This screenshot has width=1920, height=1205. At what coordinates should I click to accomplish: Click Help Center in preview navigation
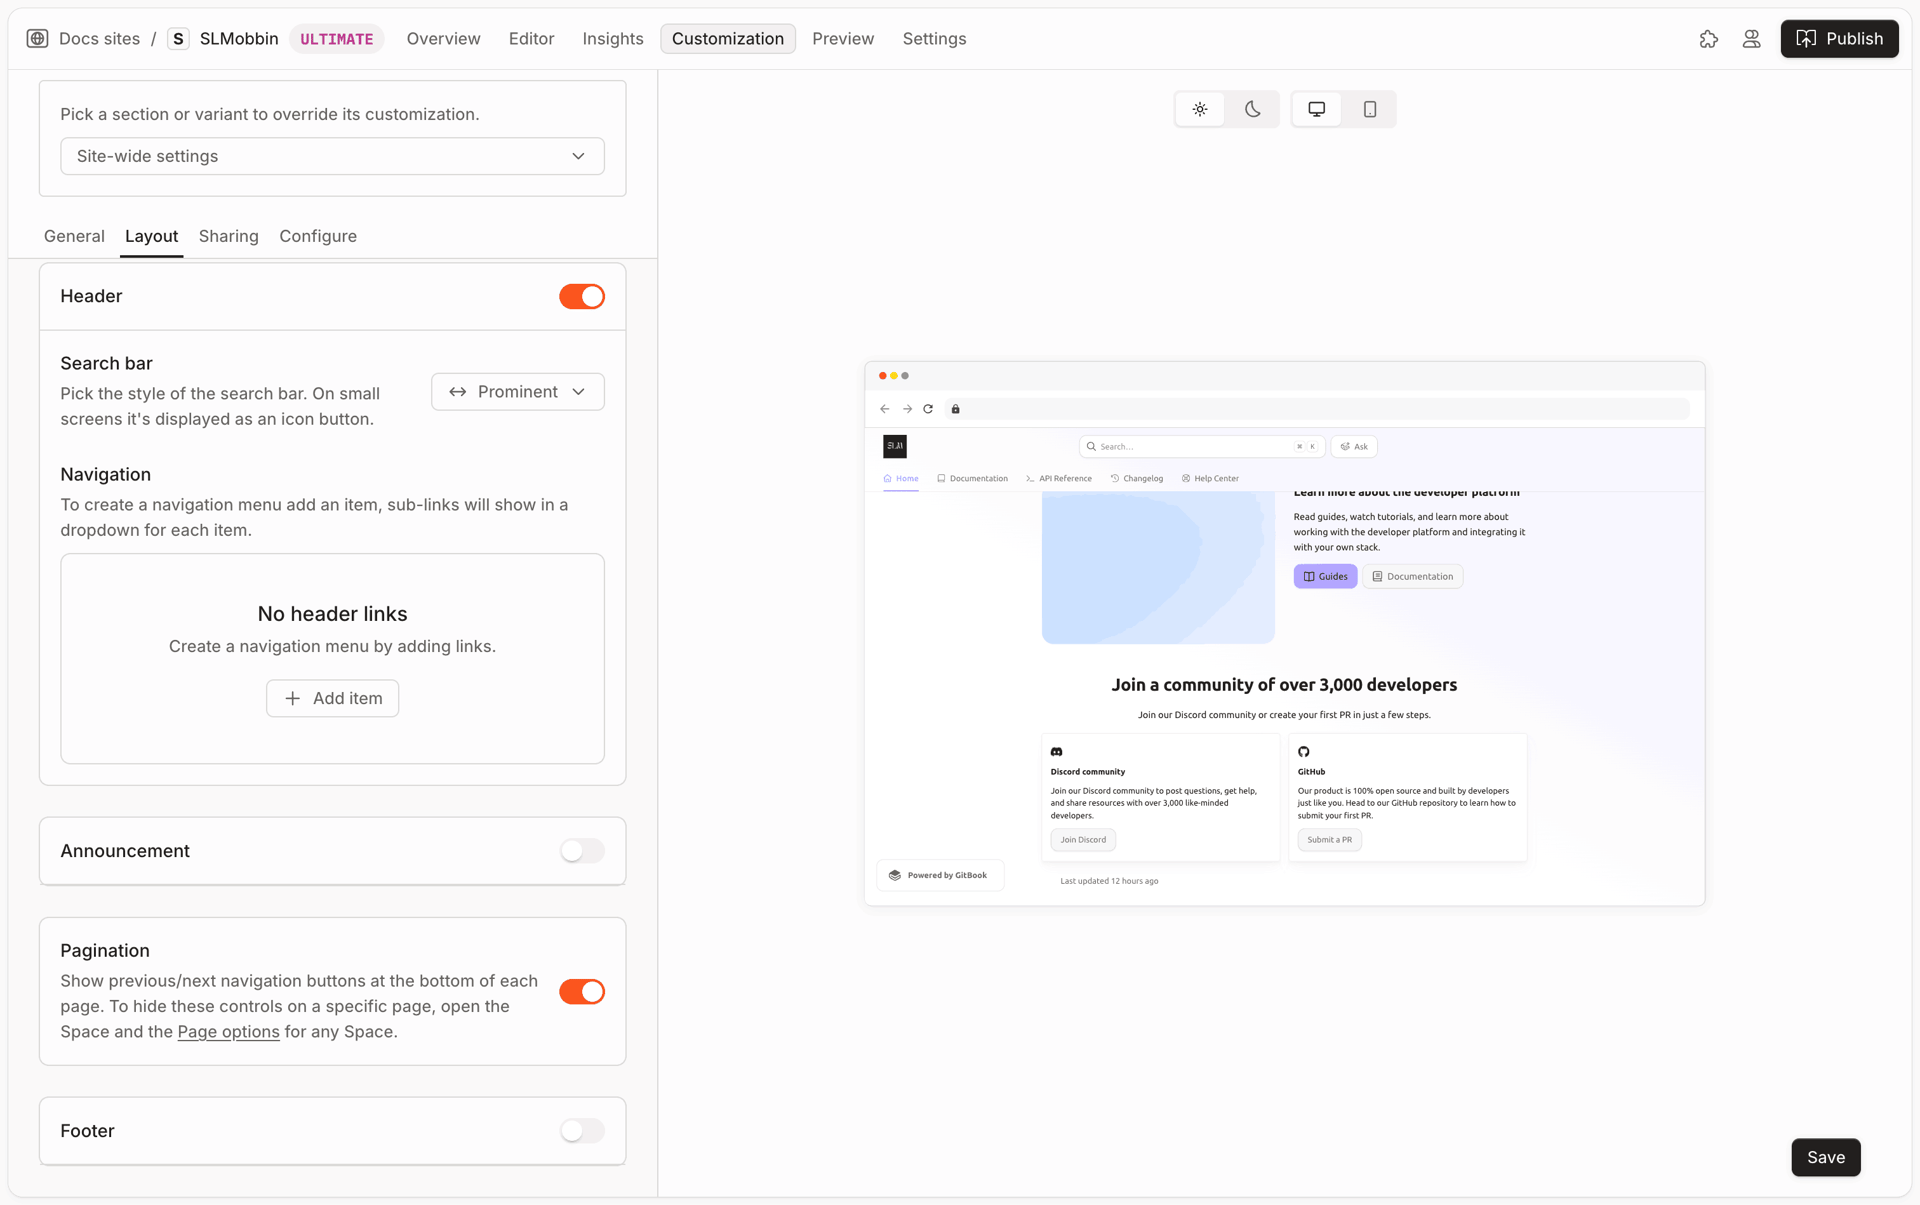click(1210, 478)
